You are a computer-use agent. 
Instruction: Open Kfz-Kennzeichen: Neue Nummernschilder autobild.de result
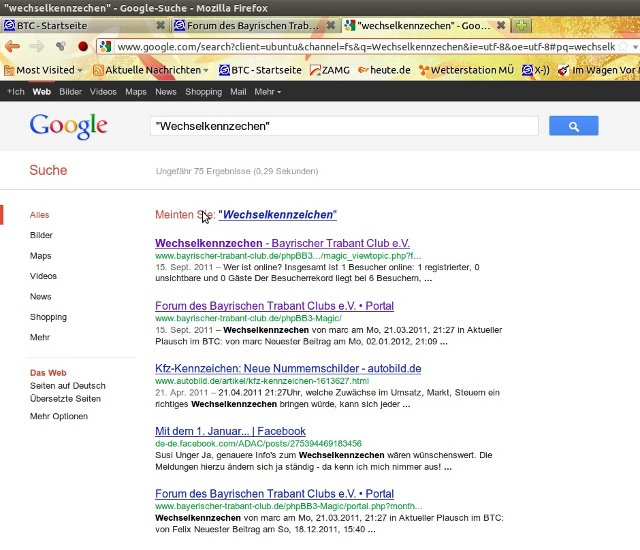288,368
